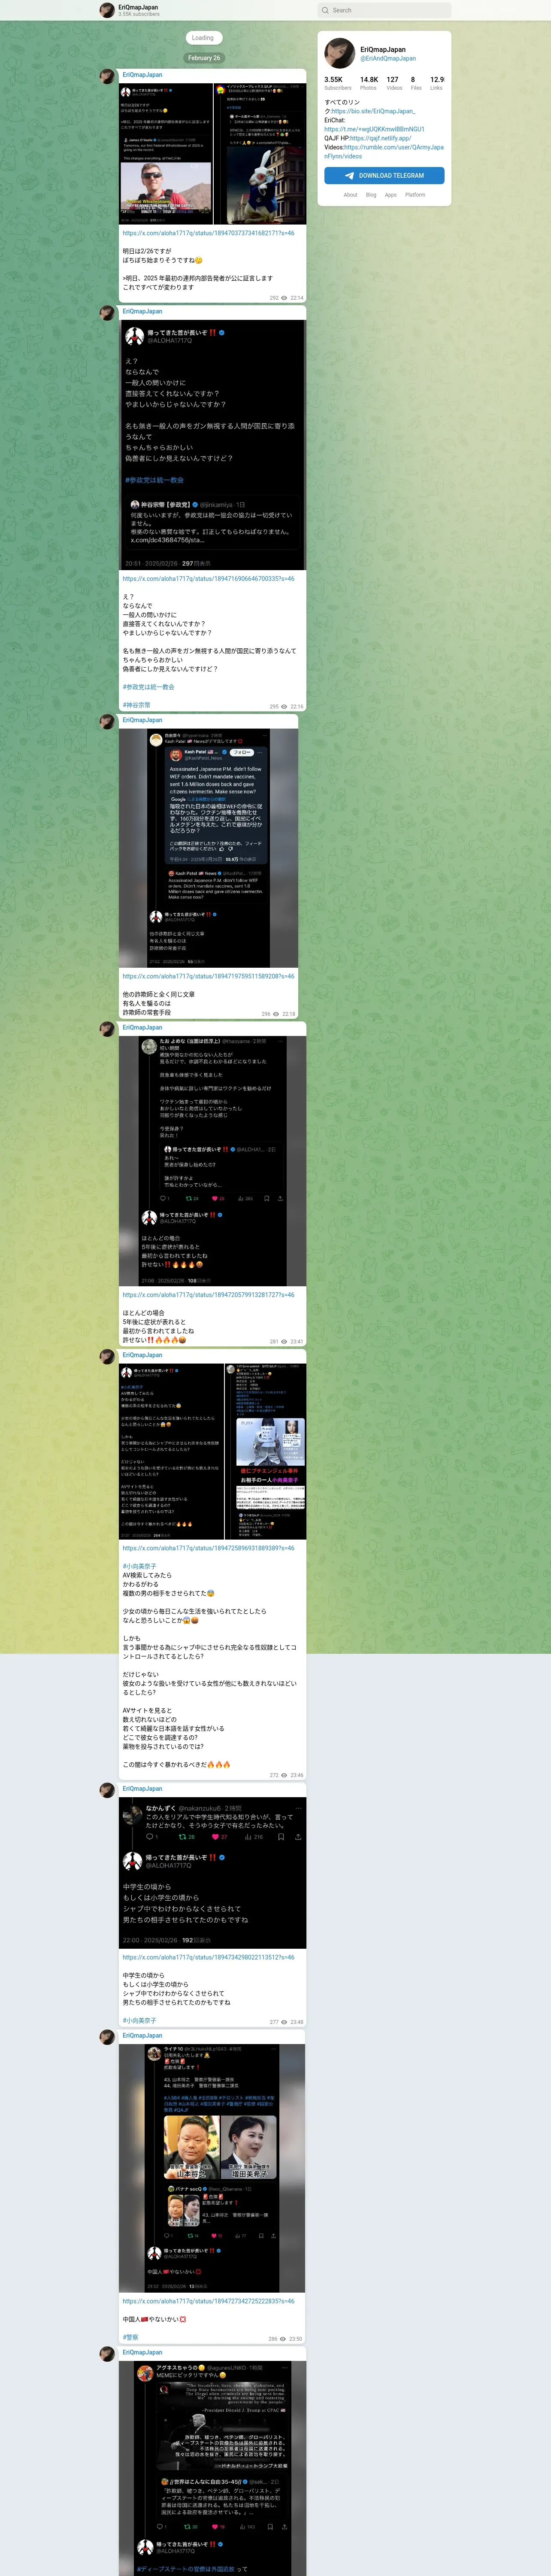Screen dimensions: 551x2576
Task: Switch to the 127 Videos tab
Action: 394,83
